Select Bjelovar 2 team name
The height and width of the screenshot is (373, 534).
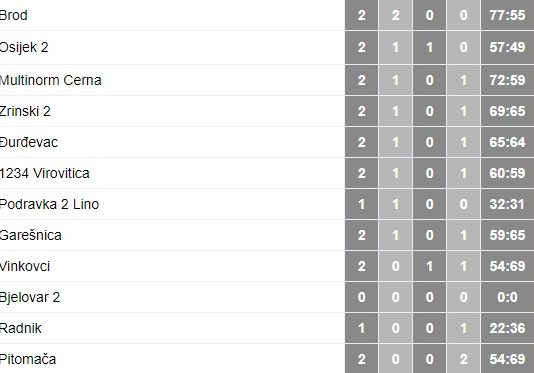[30, 297]
